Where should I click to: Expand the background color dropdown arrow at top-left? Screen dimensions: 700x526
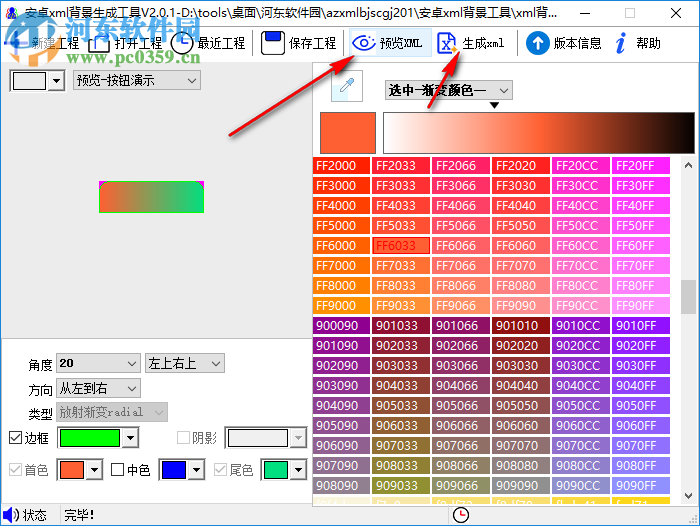tap(56, 81)
